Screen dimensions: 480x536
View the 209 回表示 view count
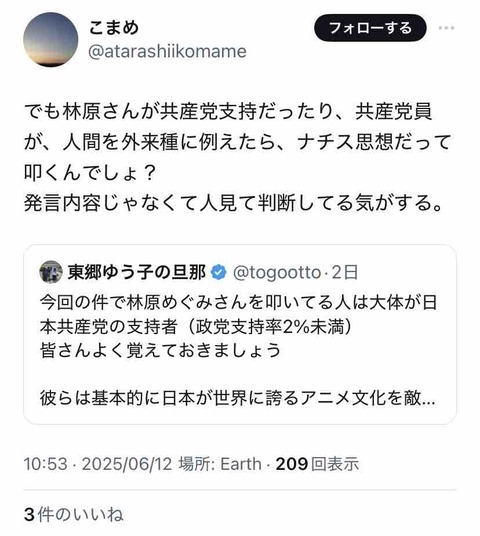click(317, 464)
